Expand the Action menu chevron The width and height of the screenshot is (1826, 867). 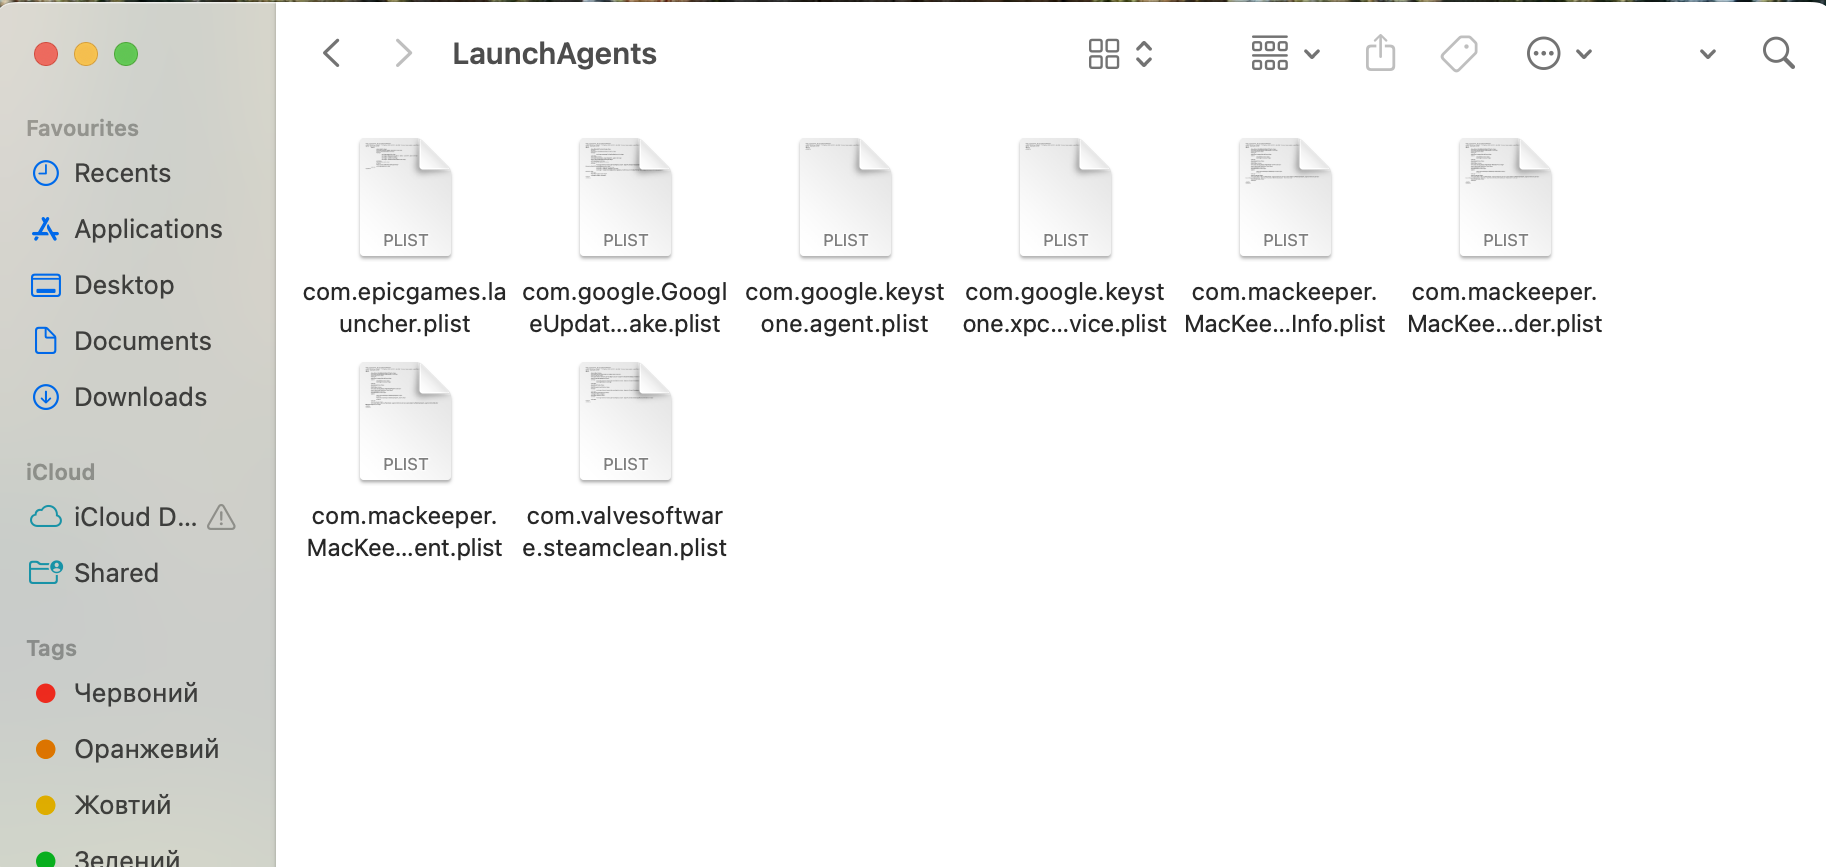coord(1584,54)
